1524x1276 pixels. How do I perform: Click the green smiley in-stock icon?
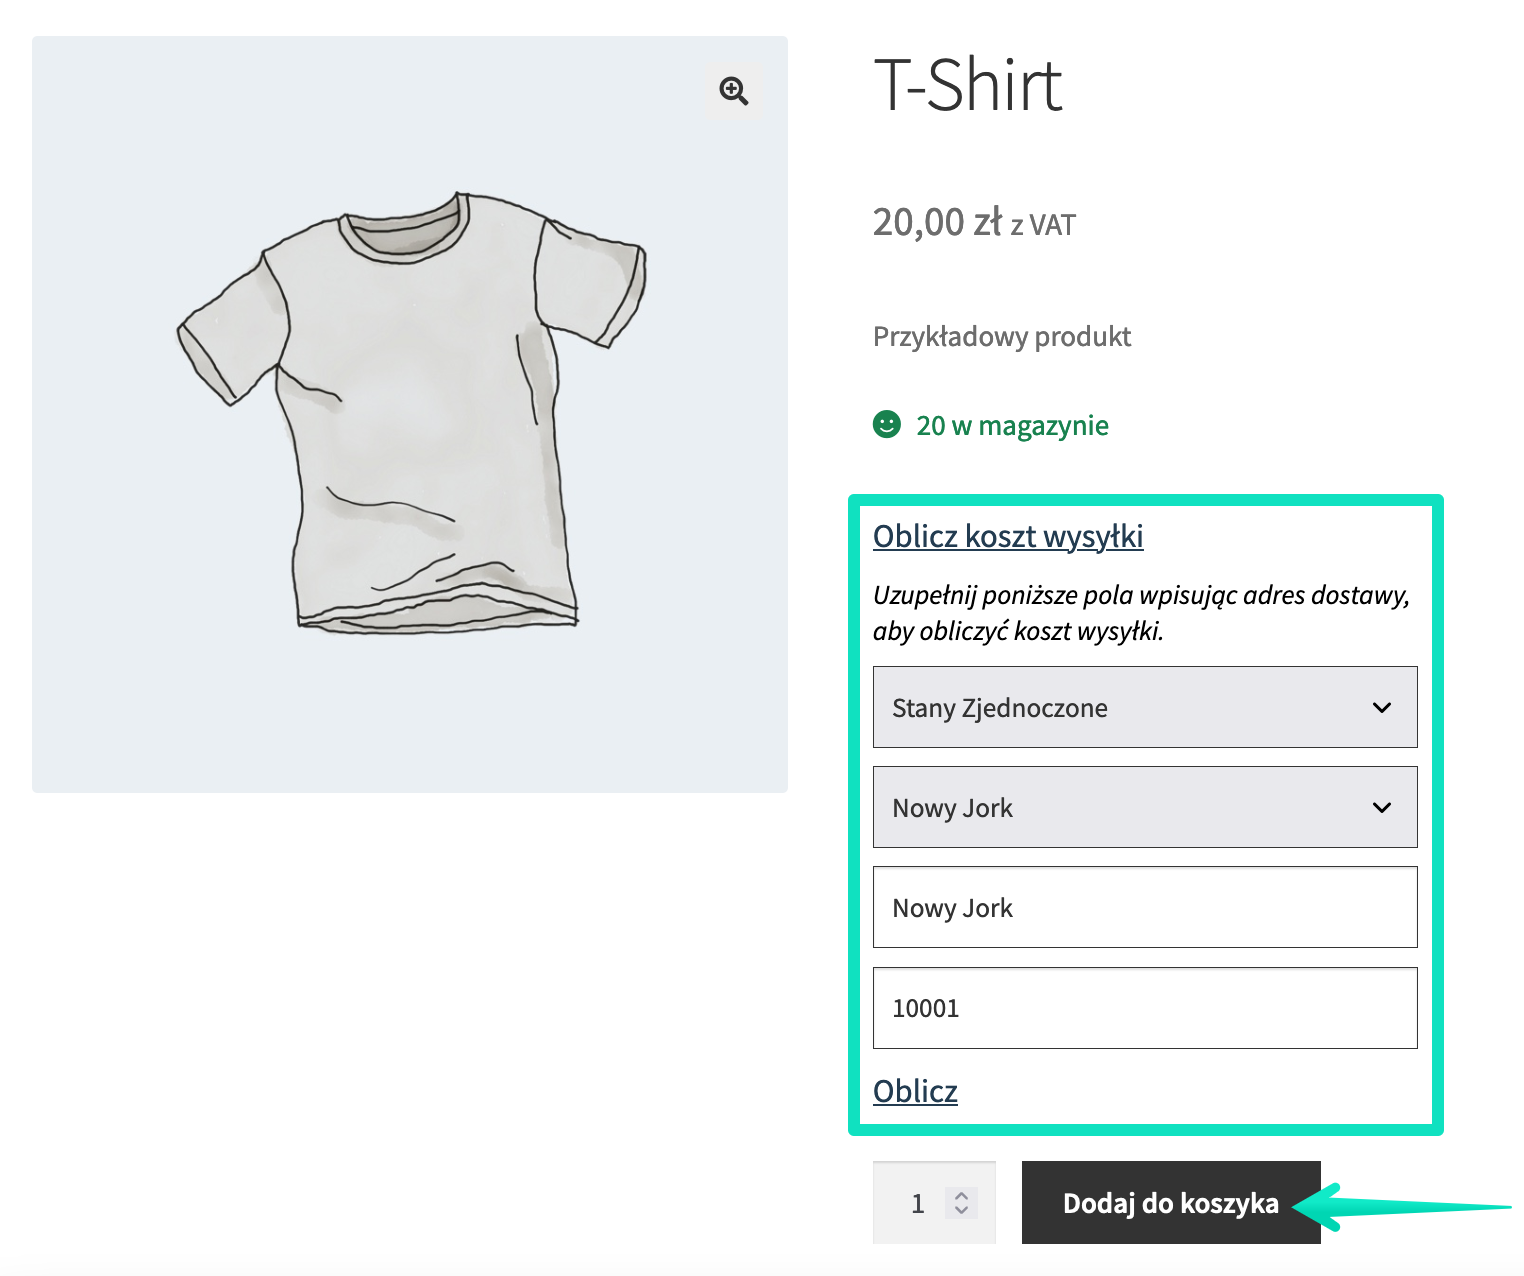887,425
